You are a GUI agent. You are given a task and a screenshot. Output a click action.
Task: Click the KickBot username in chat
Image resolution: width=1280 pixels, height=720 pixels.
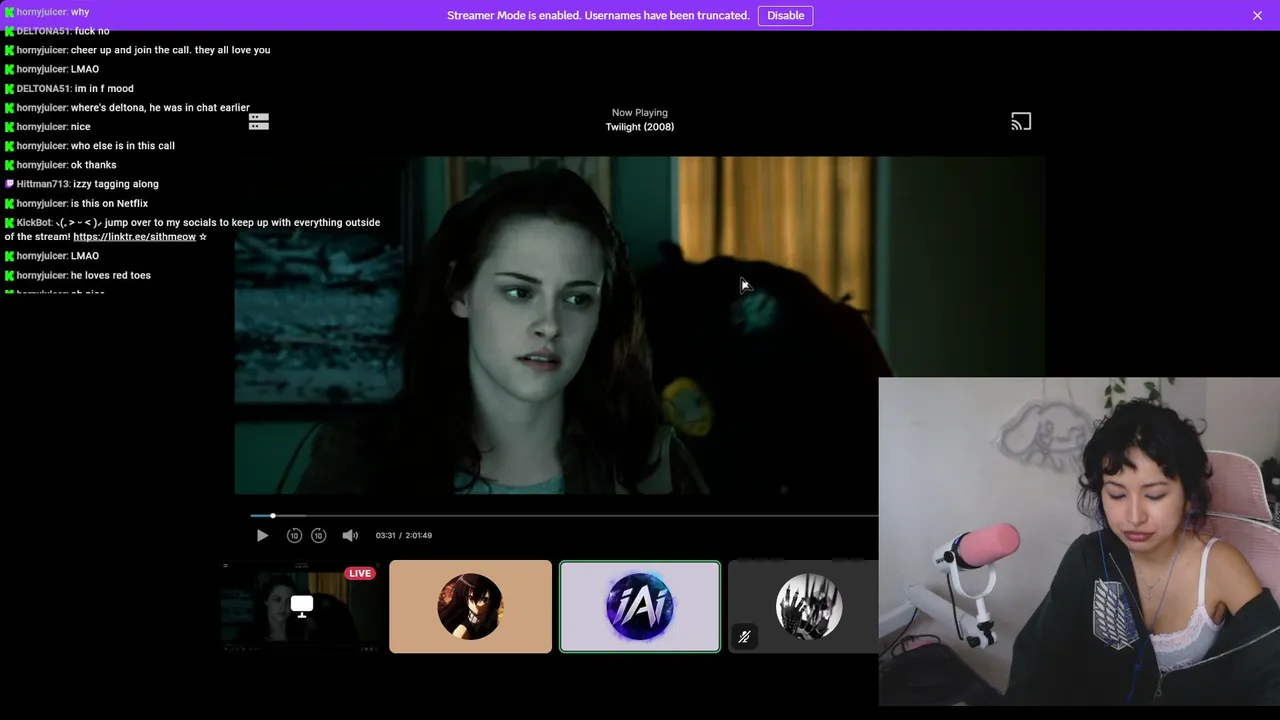tap(33, 223)
